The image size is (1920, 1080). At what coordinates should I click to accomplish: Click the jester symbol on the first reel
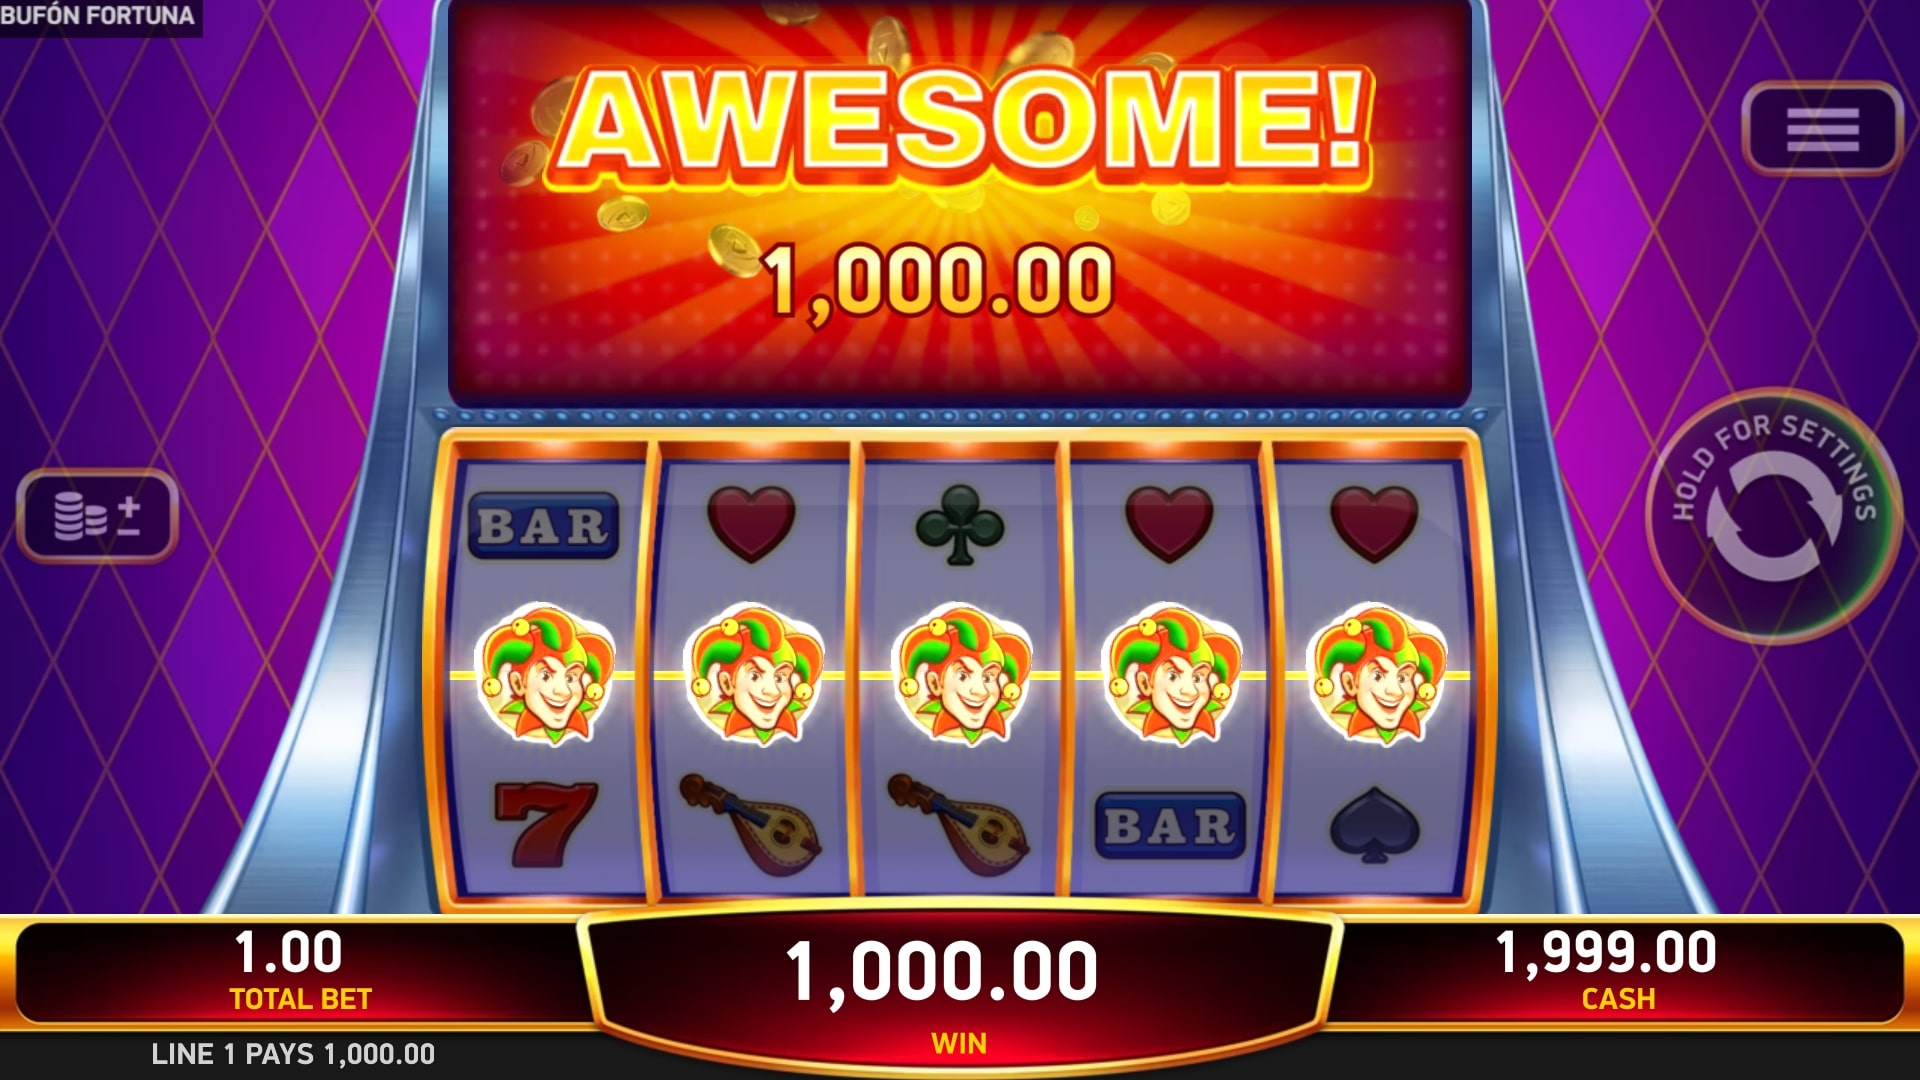tap(545, 675)
